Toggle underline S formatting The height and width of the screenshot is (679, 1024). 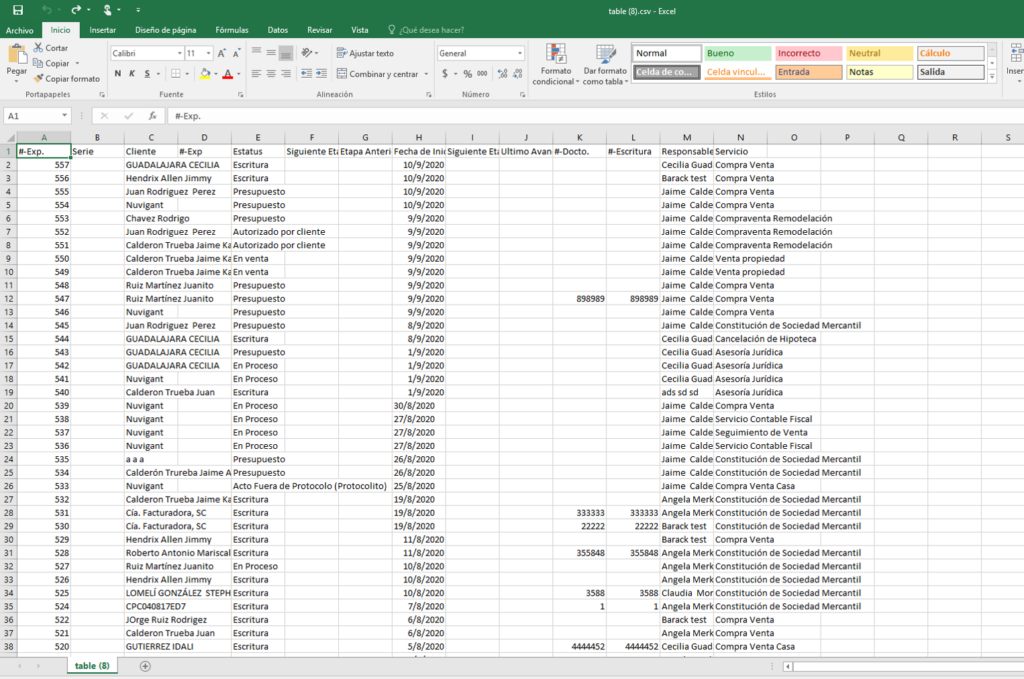147,74
